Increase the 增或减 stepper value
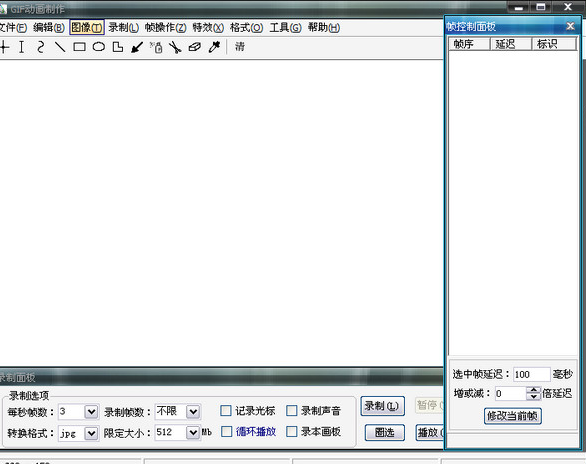This screenshot has width=586, height=464. coord(533,390)
